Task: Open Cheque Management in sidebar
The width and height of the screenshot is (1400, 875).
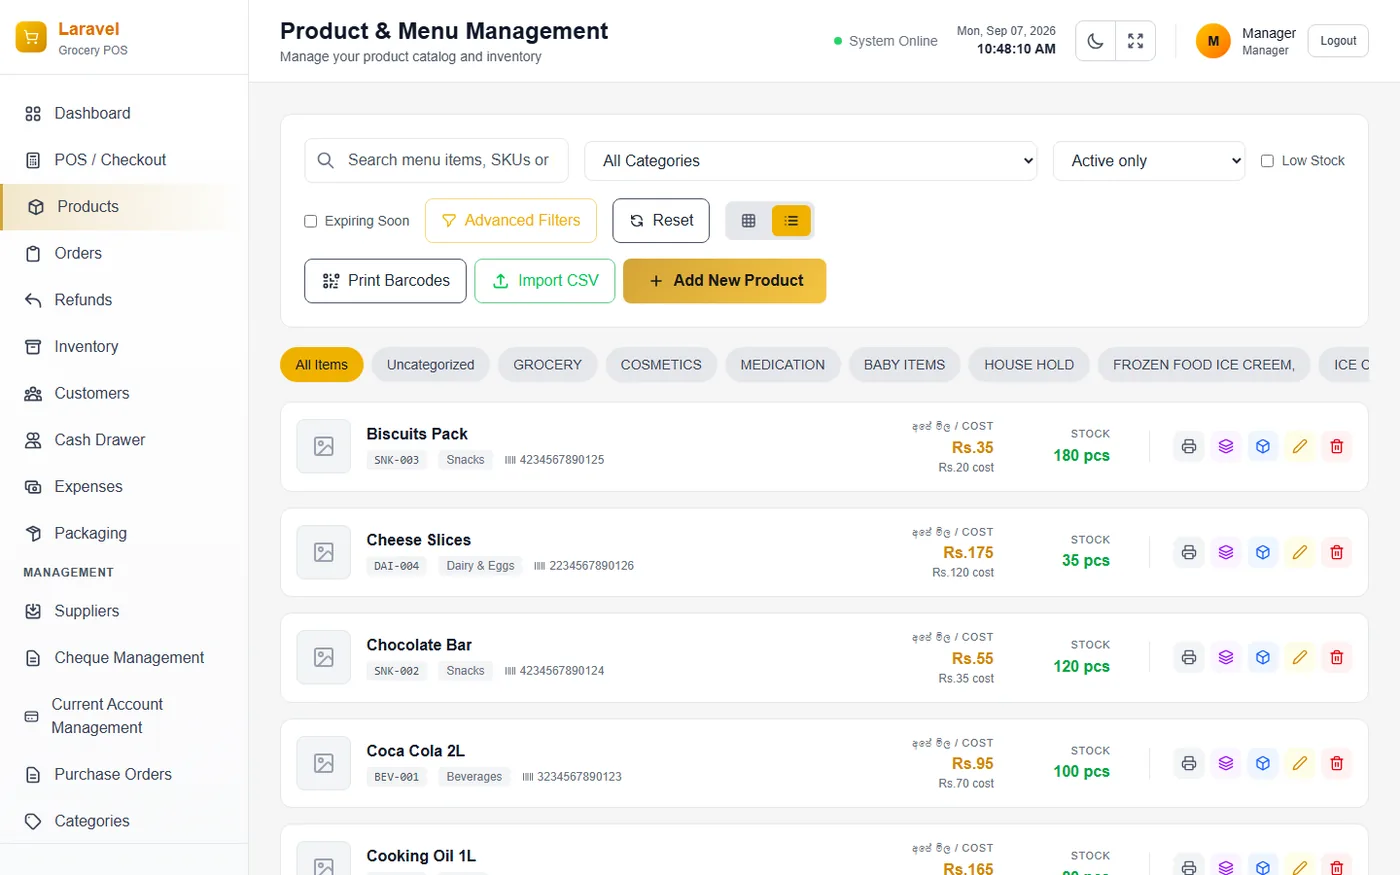Action: pyautogui.click(x=124, y=658)
